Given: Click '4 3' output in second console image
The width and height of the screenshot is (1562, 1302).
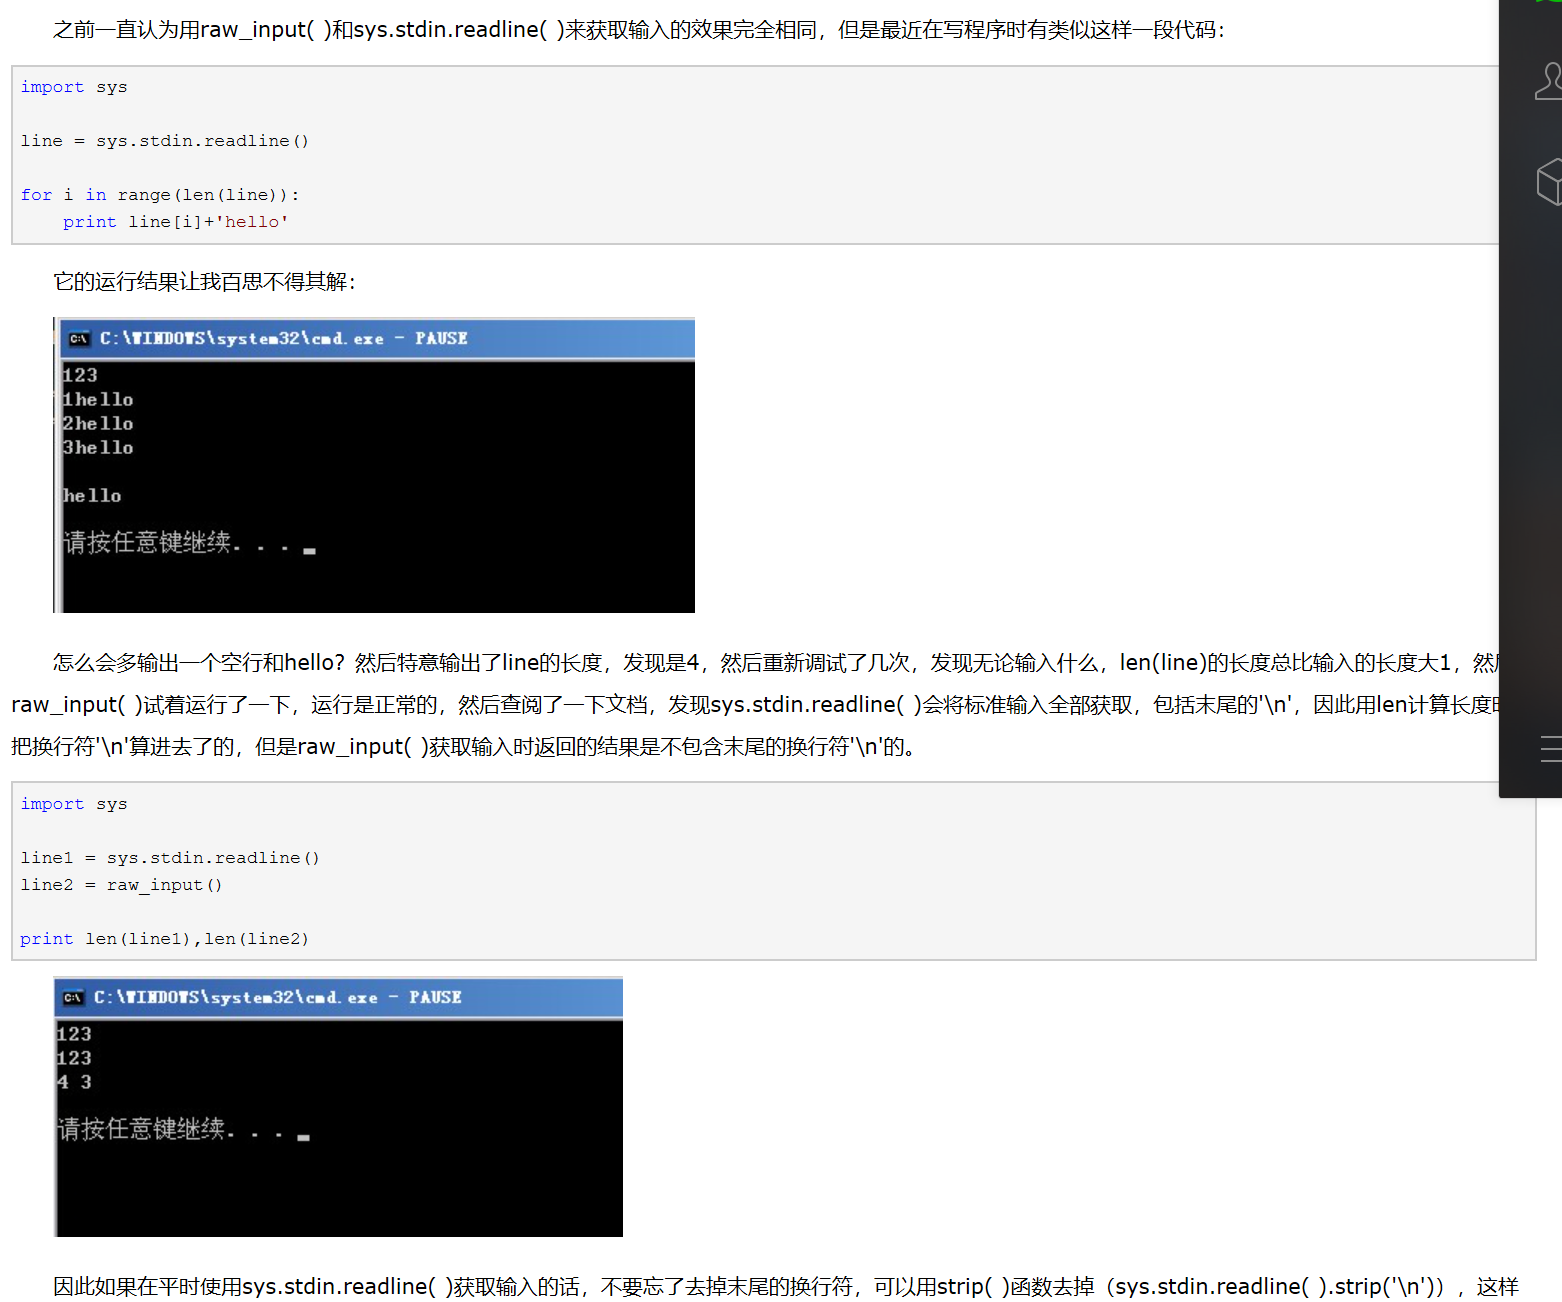Looking at the screenshot, I should pos(74,1082).
